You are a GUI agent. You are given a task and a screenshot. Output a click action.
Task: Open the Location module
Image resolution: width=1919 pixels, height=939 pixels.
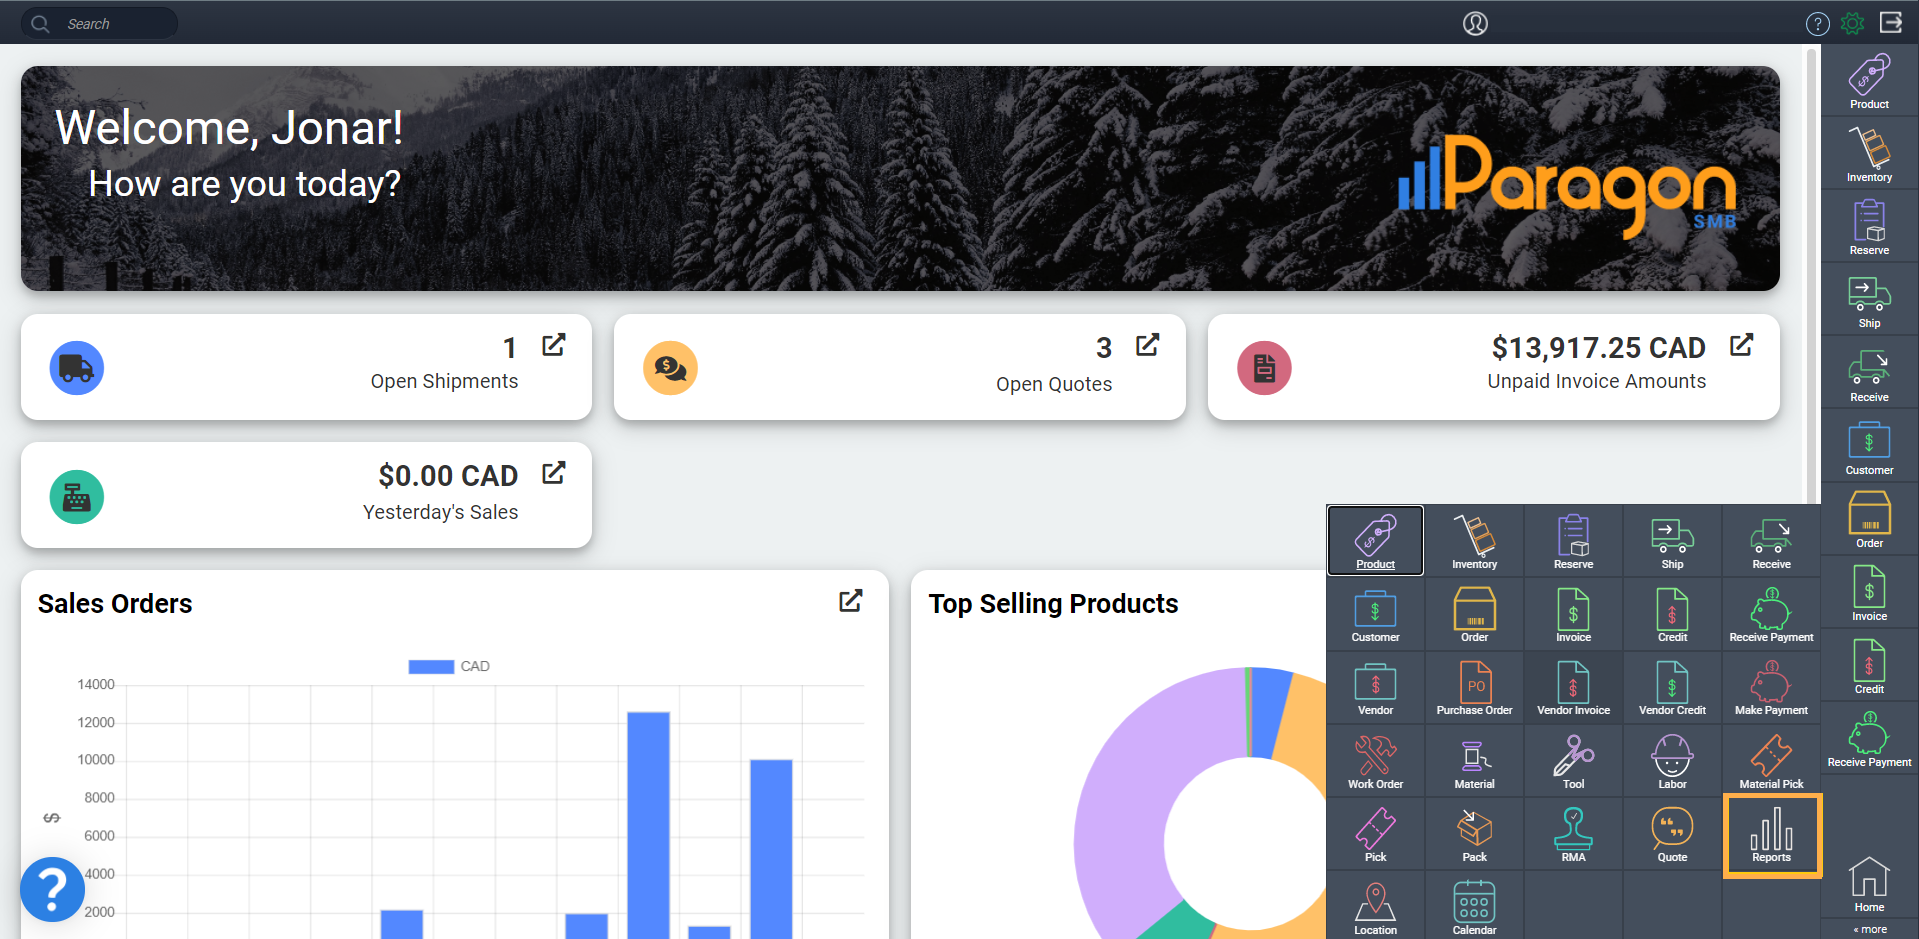click(1375, 908)
